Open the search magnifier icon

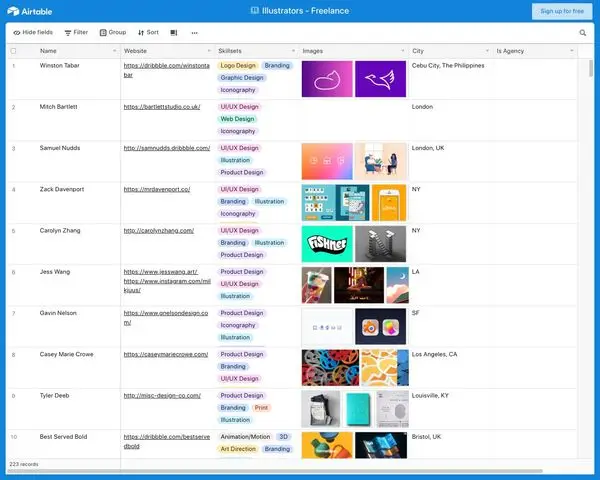(x=582, y=33)
